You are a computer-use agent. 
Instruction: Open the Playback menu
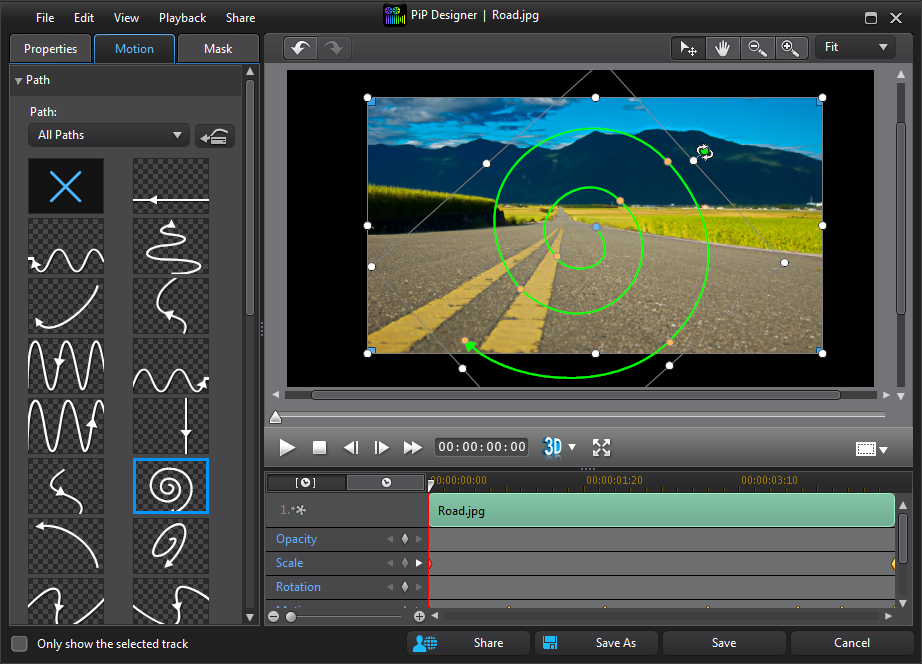coord(182,17)
